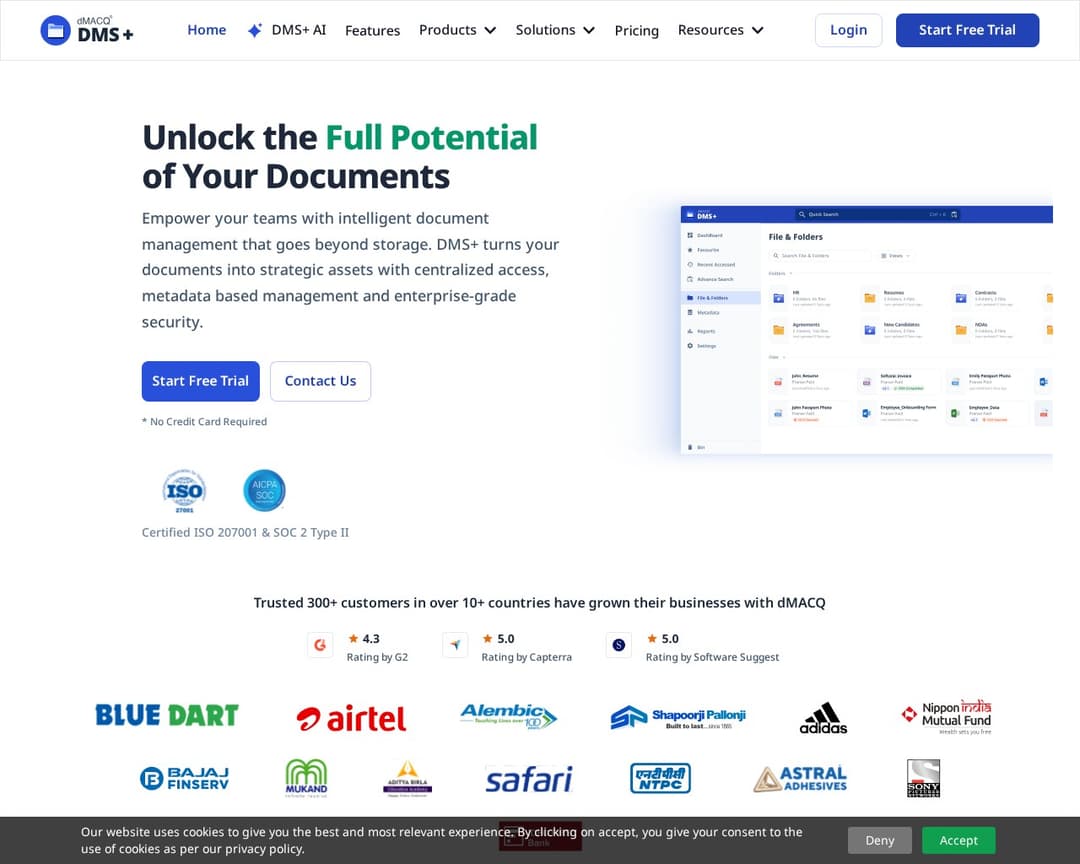Click the Sony logo
1080x864 pixels.
pos(924,779)
